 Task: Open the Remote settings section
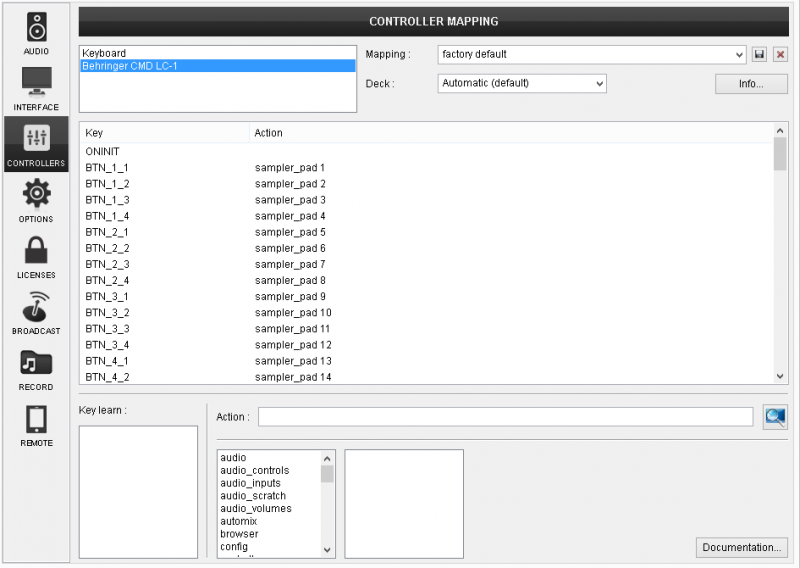[37, 424]
